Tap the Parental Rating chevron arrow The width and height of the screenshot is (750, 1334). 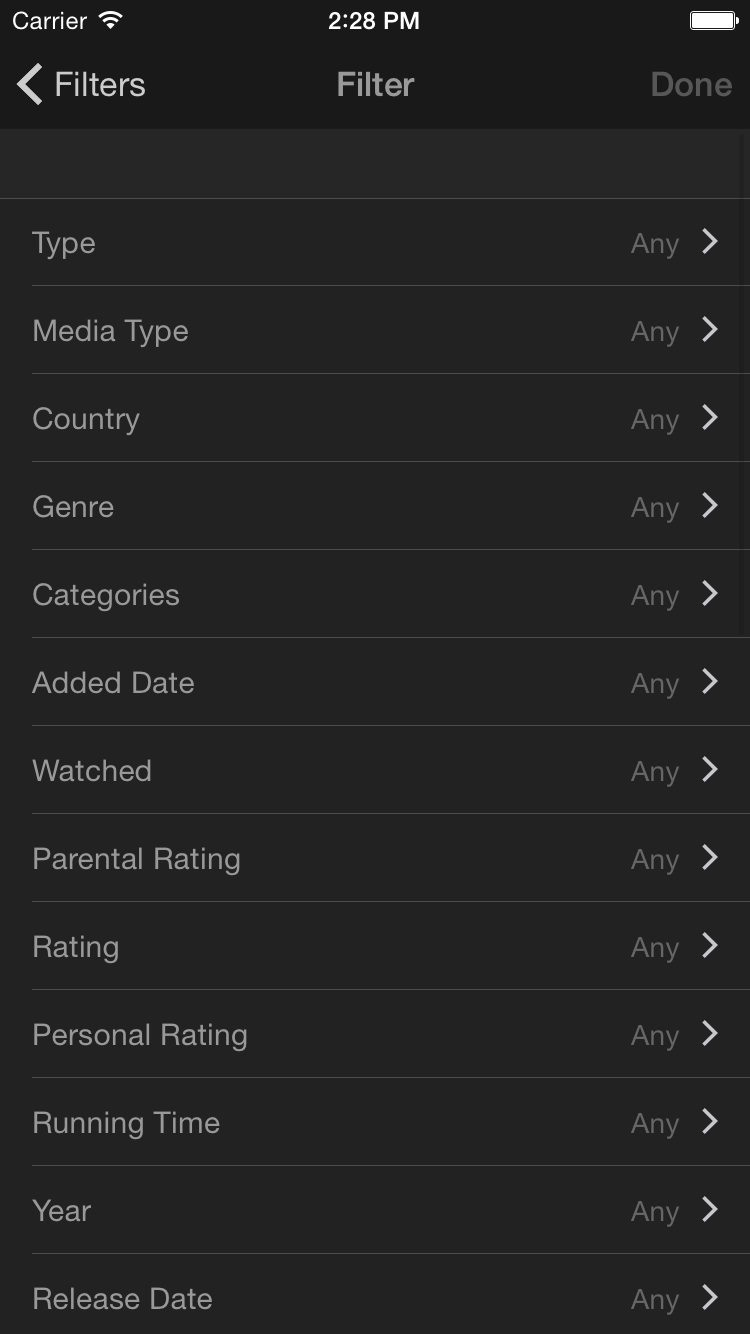710,858
